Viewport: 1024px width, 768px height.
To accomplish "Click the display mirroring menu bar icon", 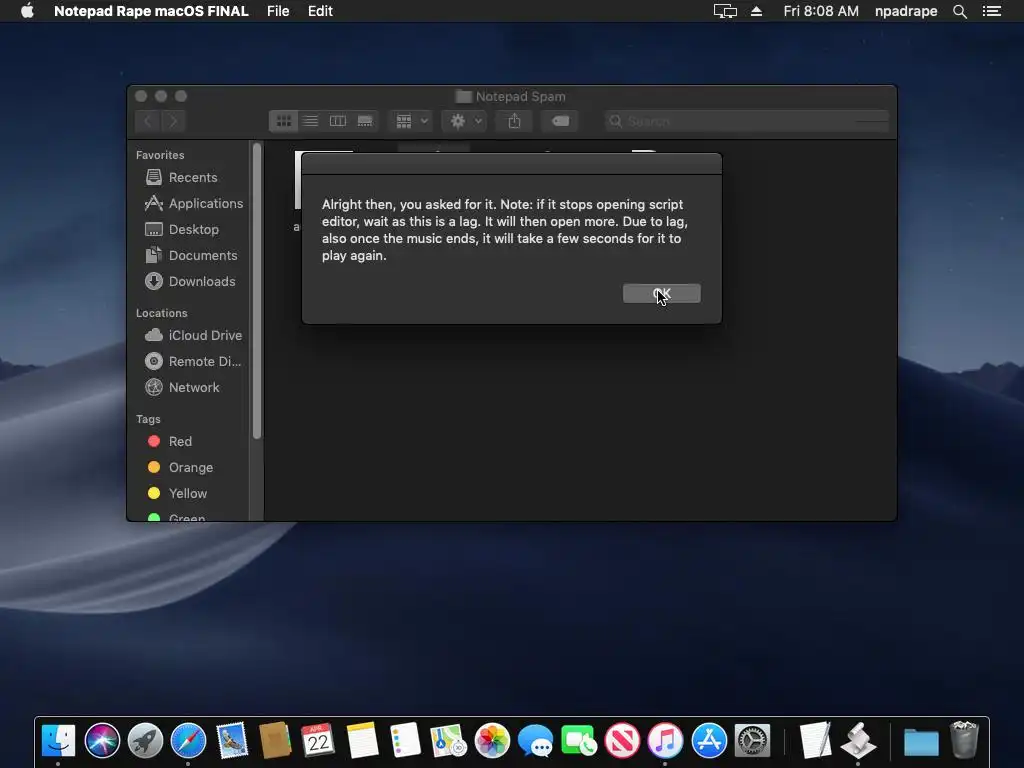I will [x=725, y=11].
